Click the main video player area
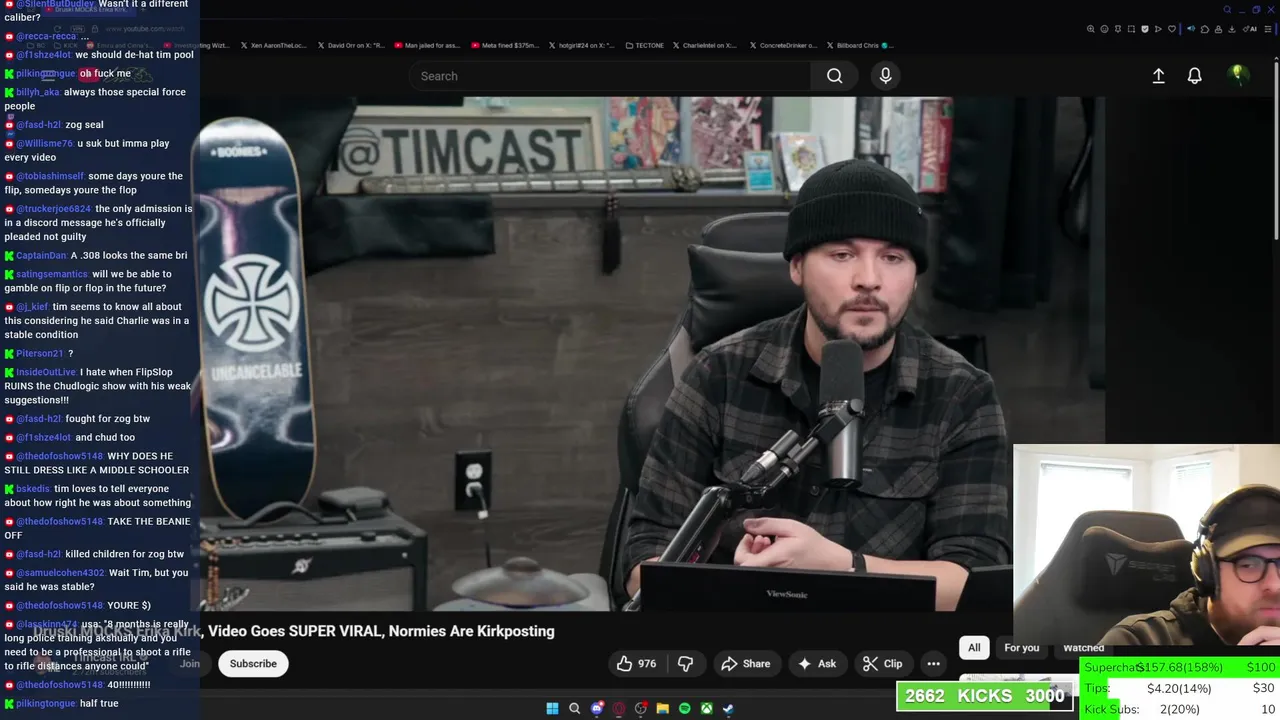The width and height of the screenshot is (1280, 720). pos(652,353)
